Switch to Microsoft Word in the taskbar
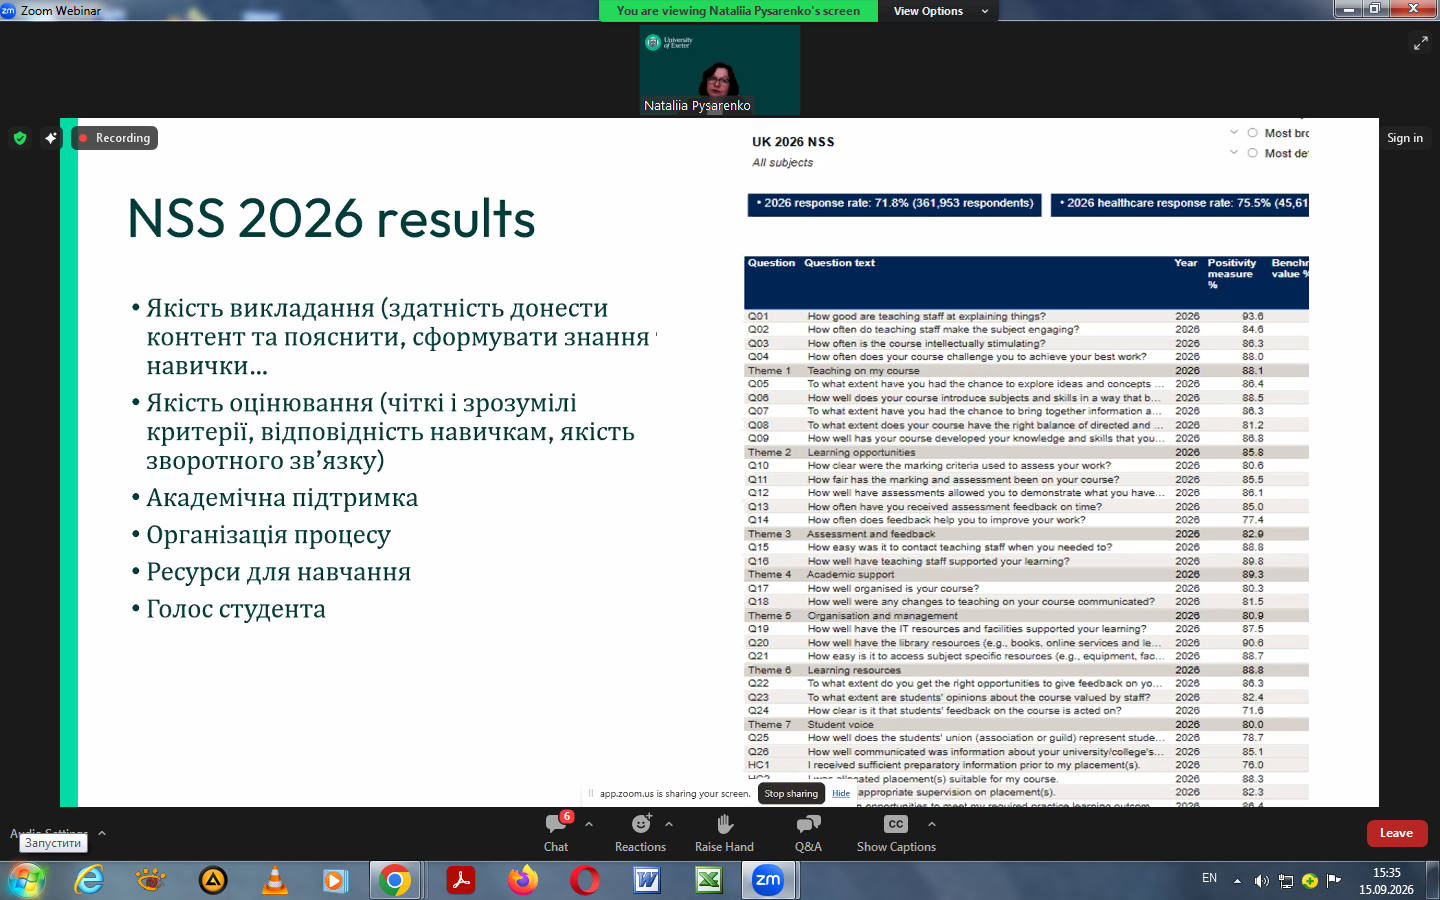Image resolution: width=1440 pixels, height=900 pixels. tap(647, 880)
